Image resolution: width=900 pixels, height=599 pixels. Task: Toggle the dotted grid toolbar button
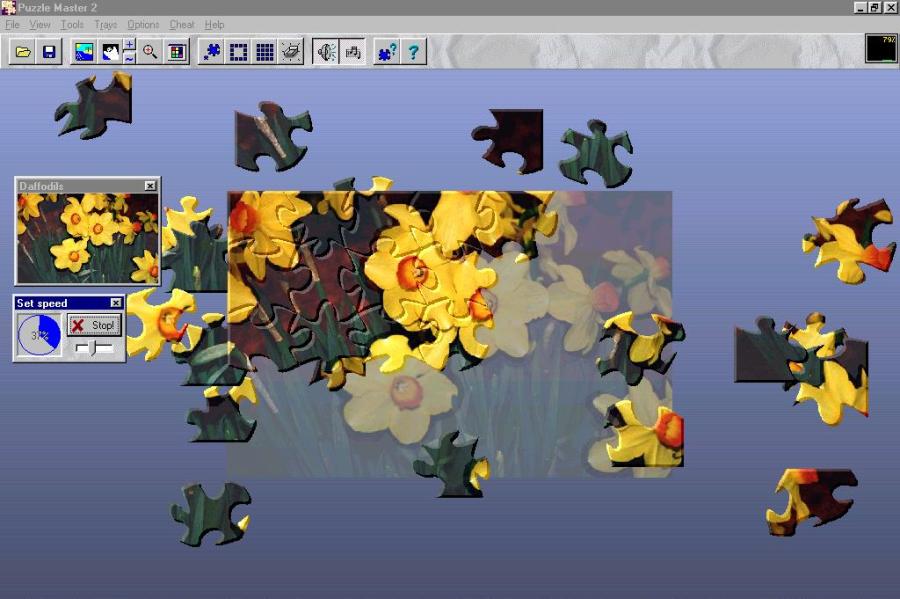[265, 52]
